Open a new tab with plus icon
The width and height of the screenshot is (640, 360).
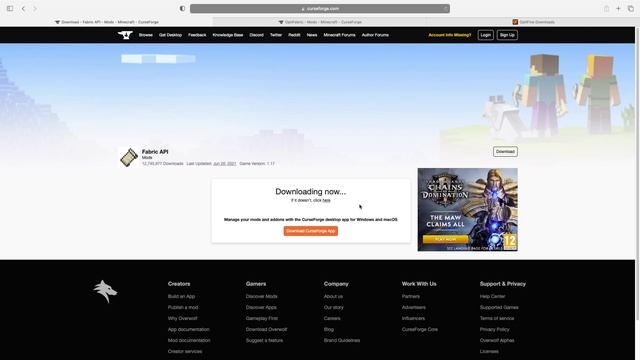pyautogui.click(x=618, y=9)
